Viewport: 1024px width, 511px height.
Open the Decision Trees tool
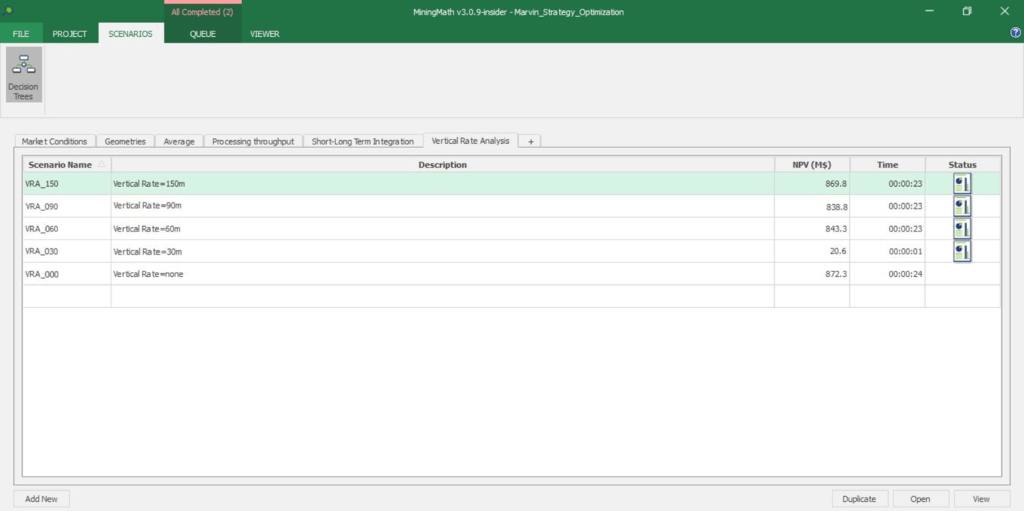tap(24, 75)
